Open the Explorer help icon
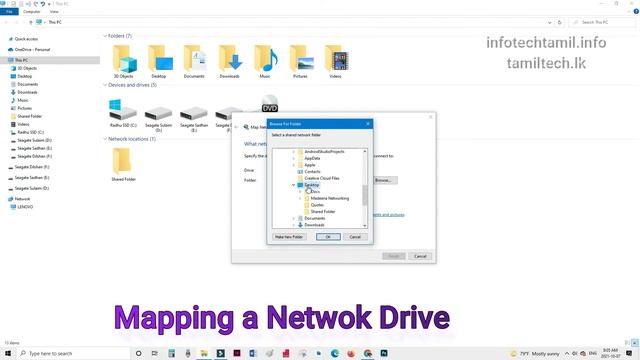The width and height of the screenshot is (640, 360). (x=636, y=11)
